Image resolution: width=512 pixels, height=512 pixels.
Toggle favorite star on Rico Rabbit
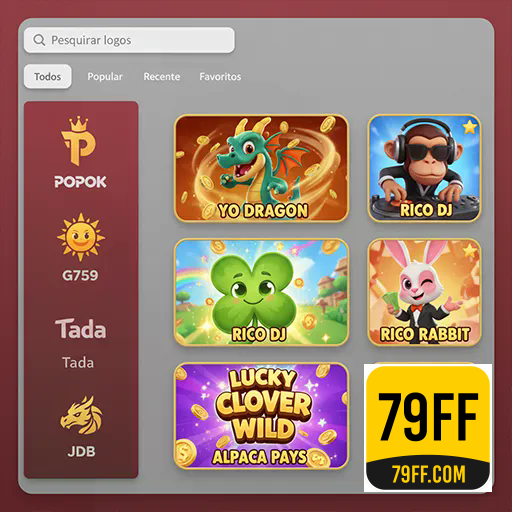pos(469,250)
